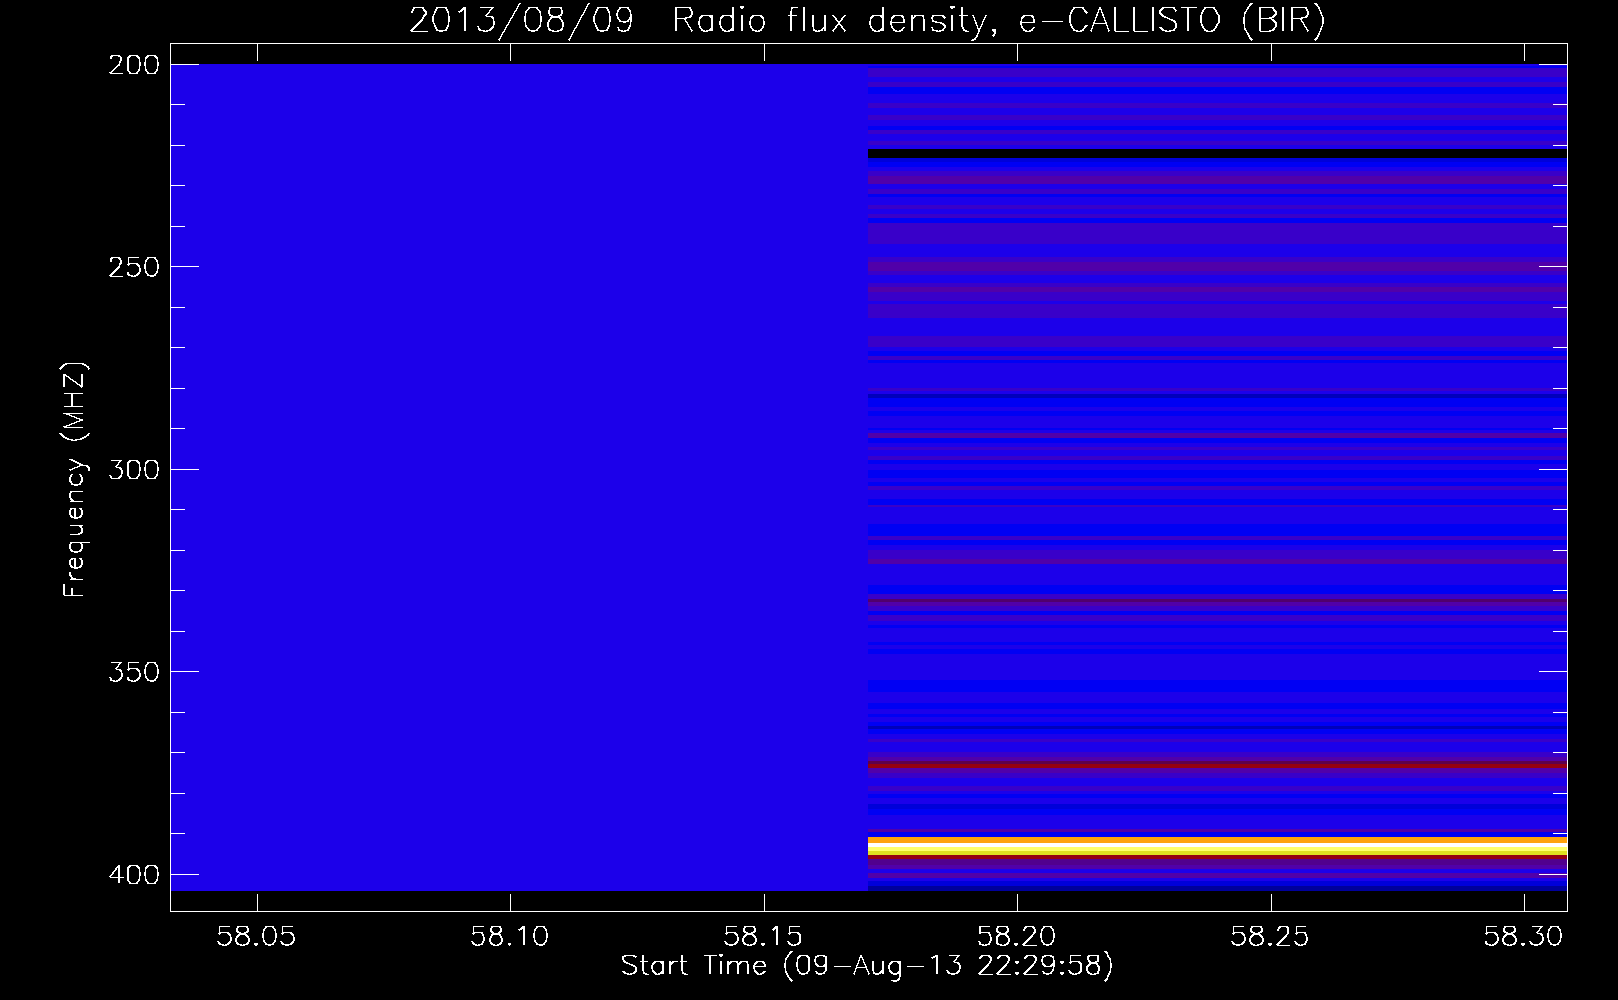Click the '58.05' time tick label

tap(257, 936)
